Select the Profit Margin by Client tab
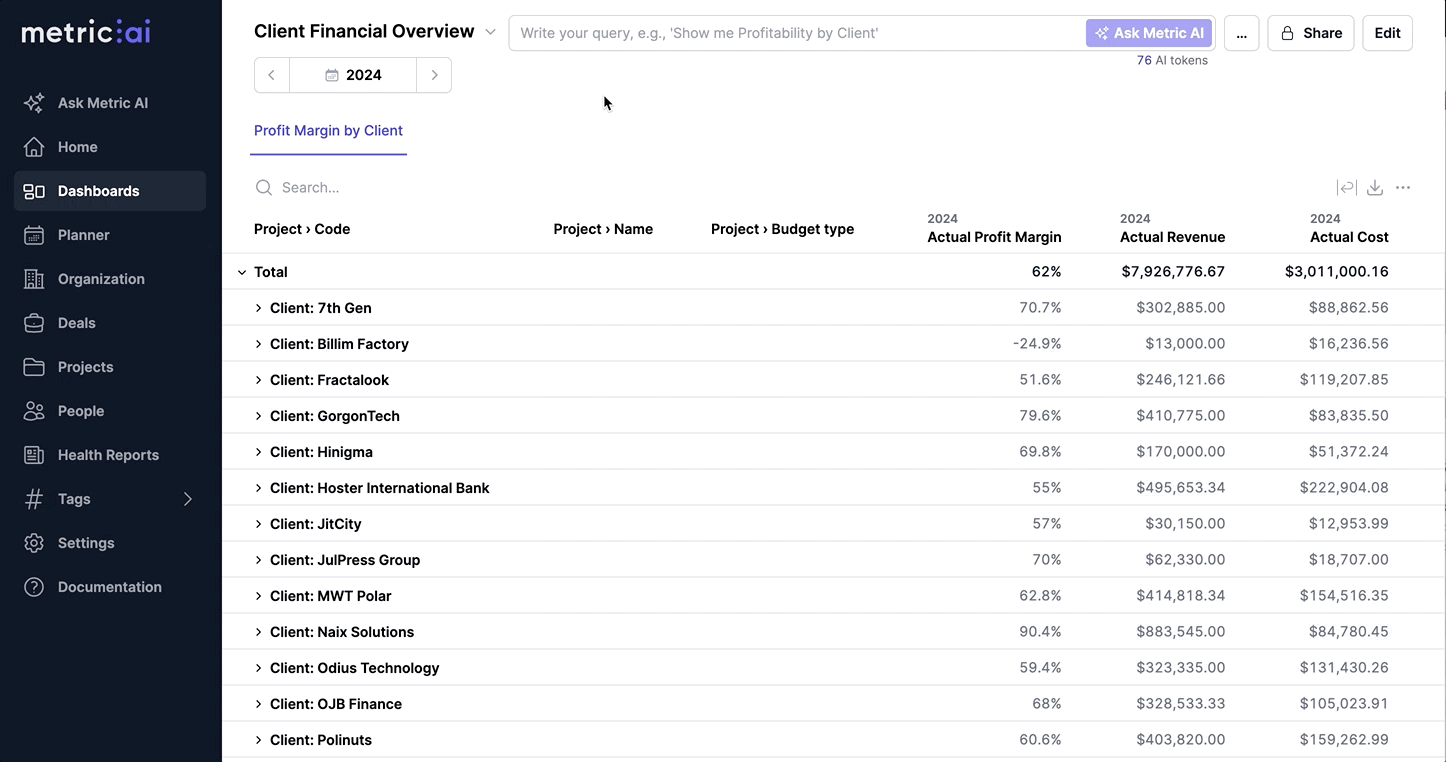 328,131
